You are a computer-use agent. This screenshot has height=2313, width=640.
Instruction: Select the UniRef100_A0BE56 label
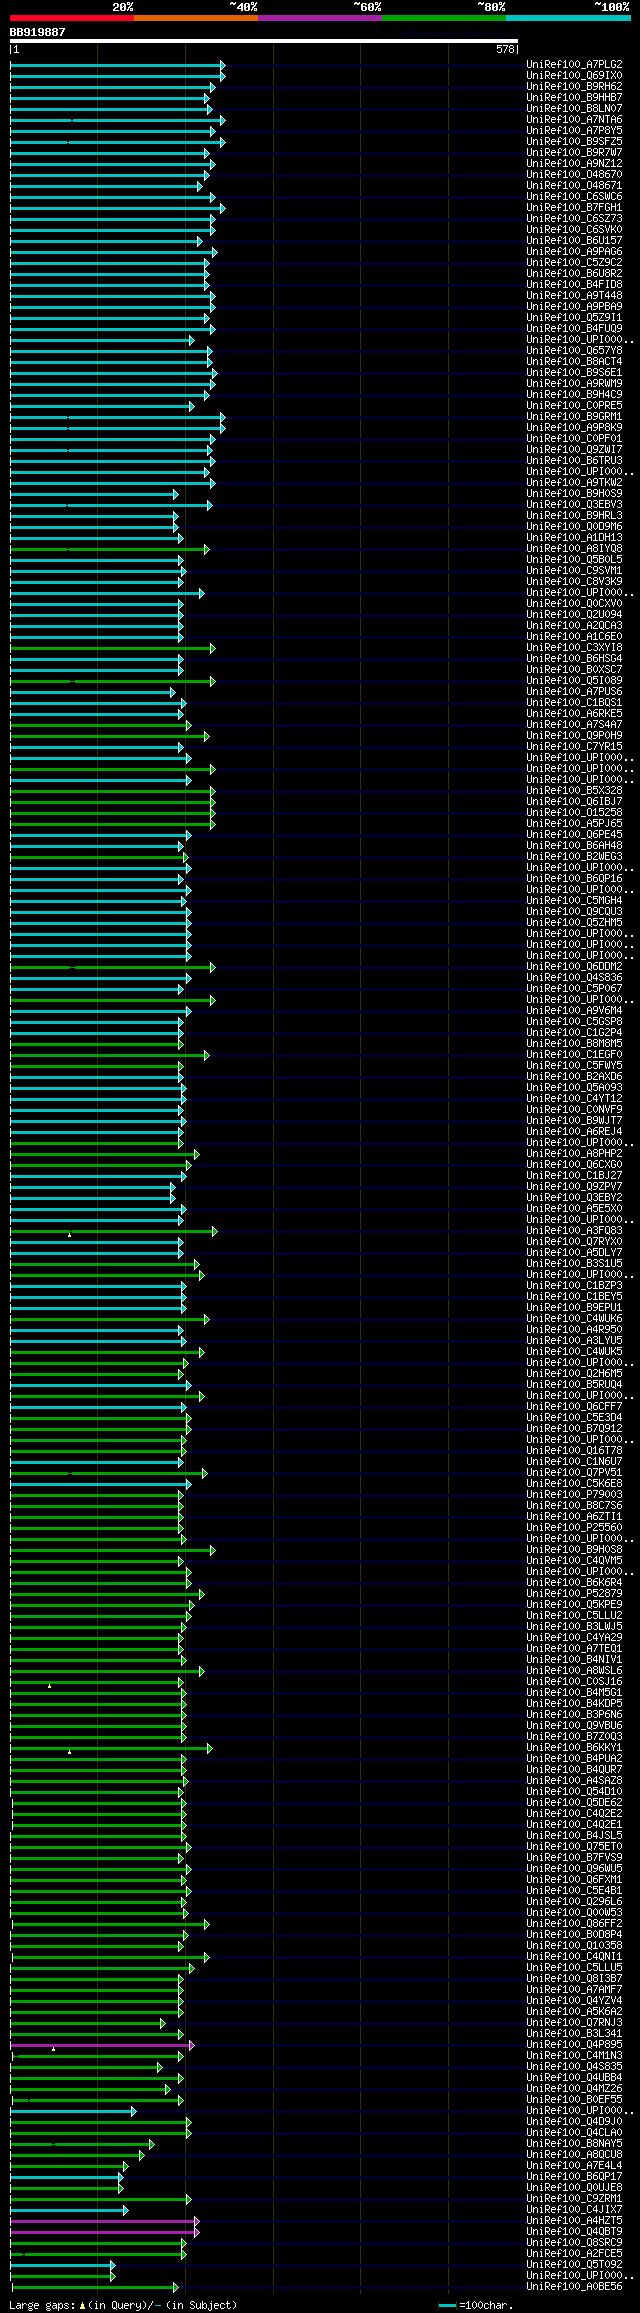point(574,2287)
